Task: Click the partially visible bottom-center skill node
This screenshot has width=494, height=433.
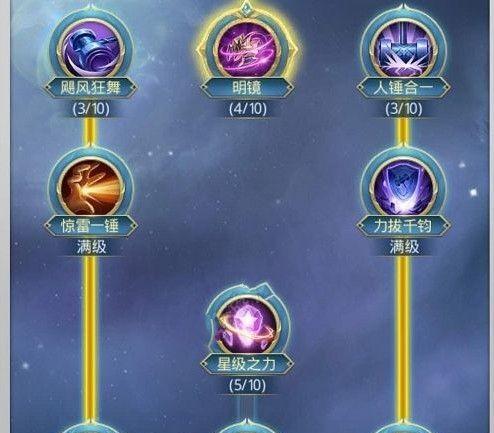Action: tap(247, 426)
